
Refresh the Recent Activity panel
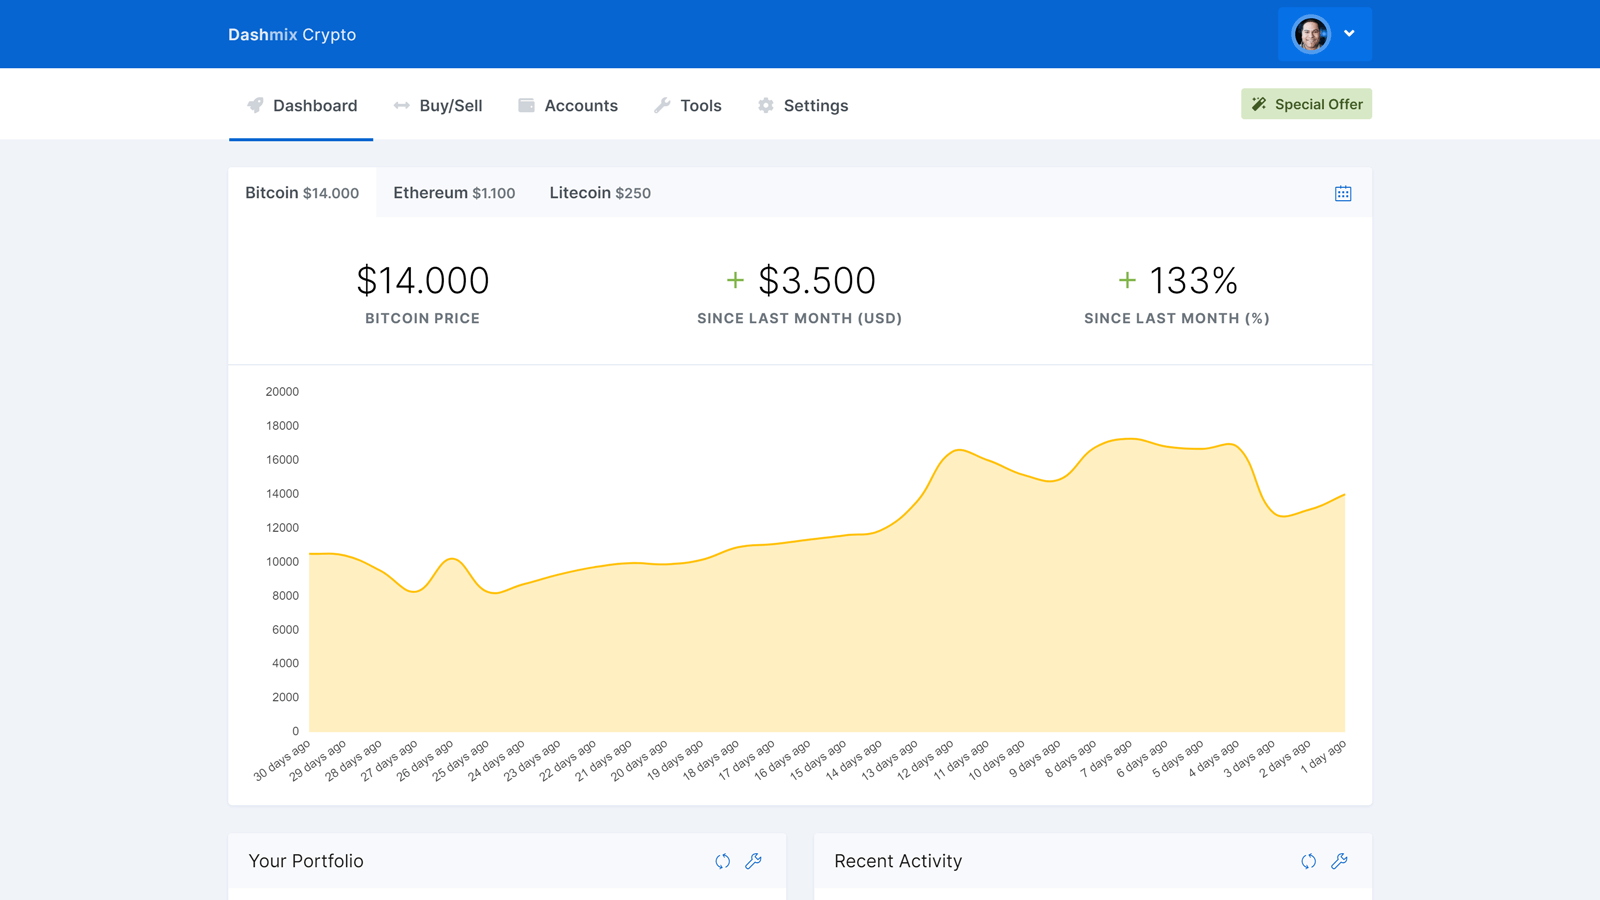[1308, 861]
